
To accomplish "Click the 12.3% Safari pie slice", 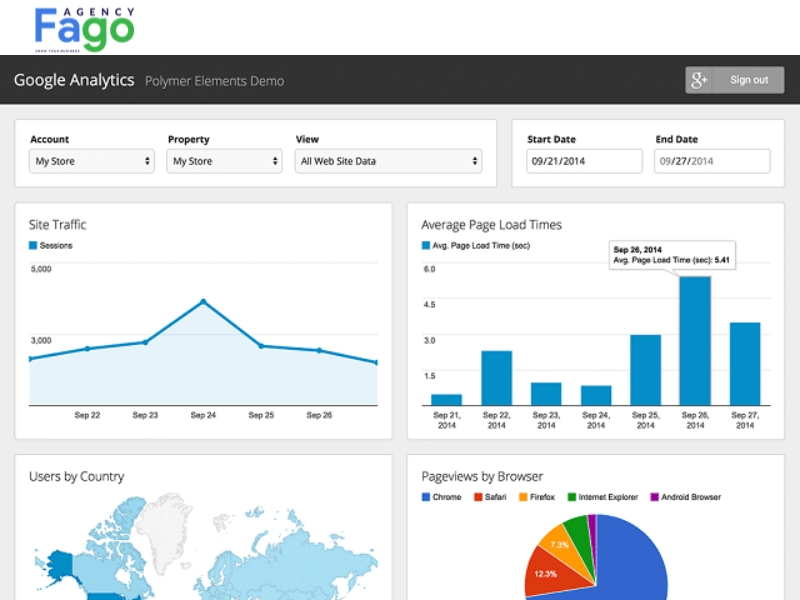I will tap(554, 574).
